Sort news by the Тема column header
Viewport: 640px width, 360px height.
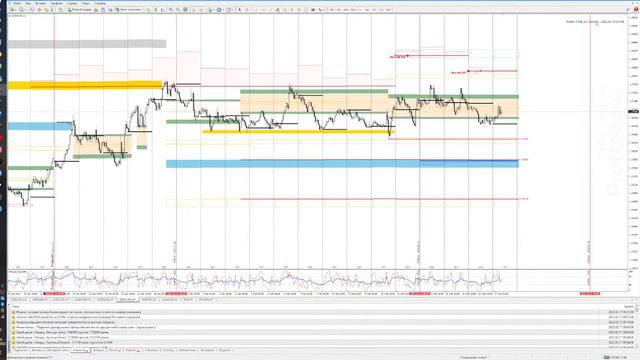pyautogui.click(x=16, y=307)
